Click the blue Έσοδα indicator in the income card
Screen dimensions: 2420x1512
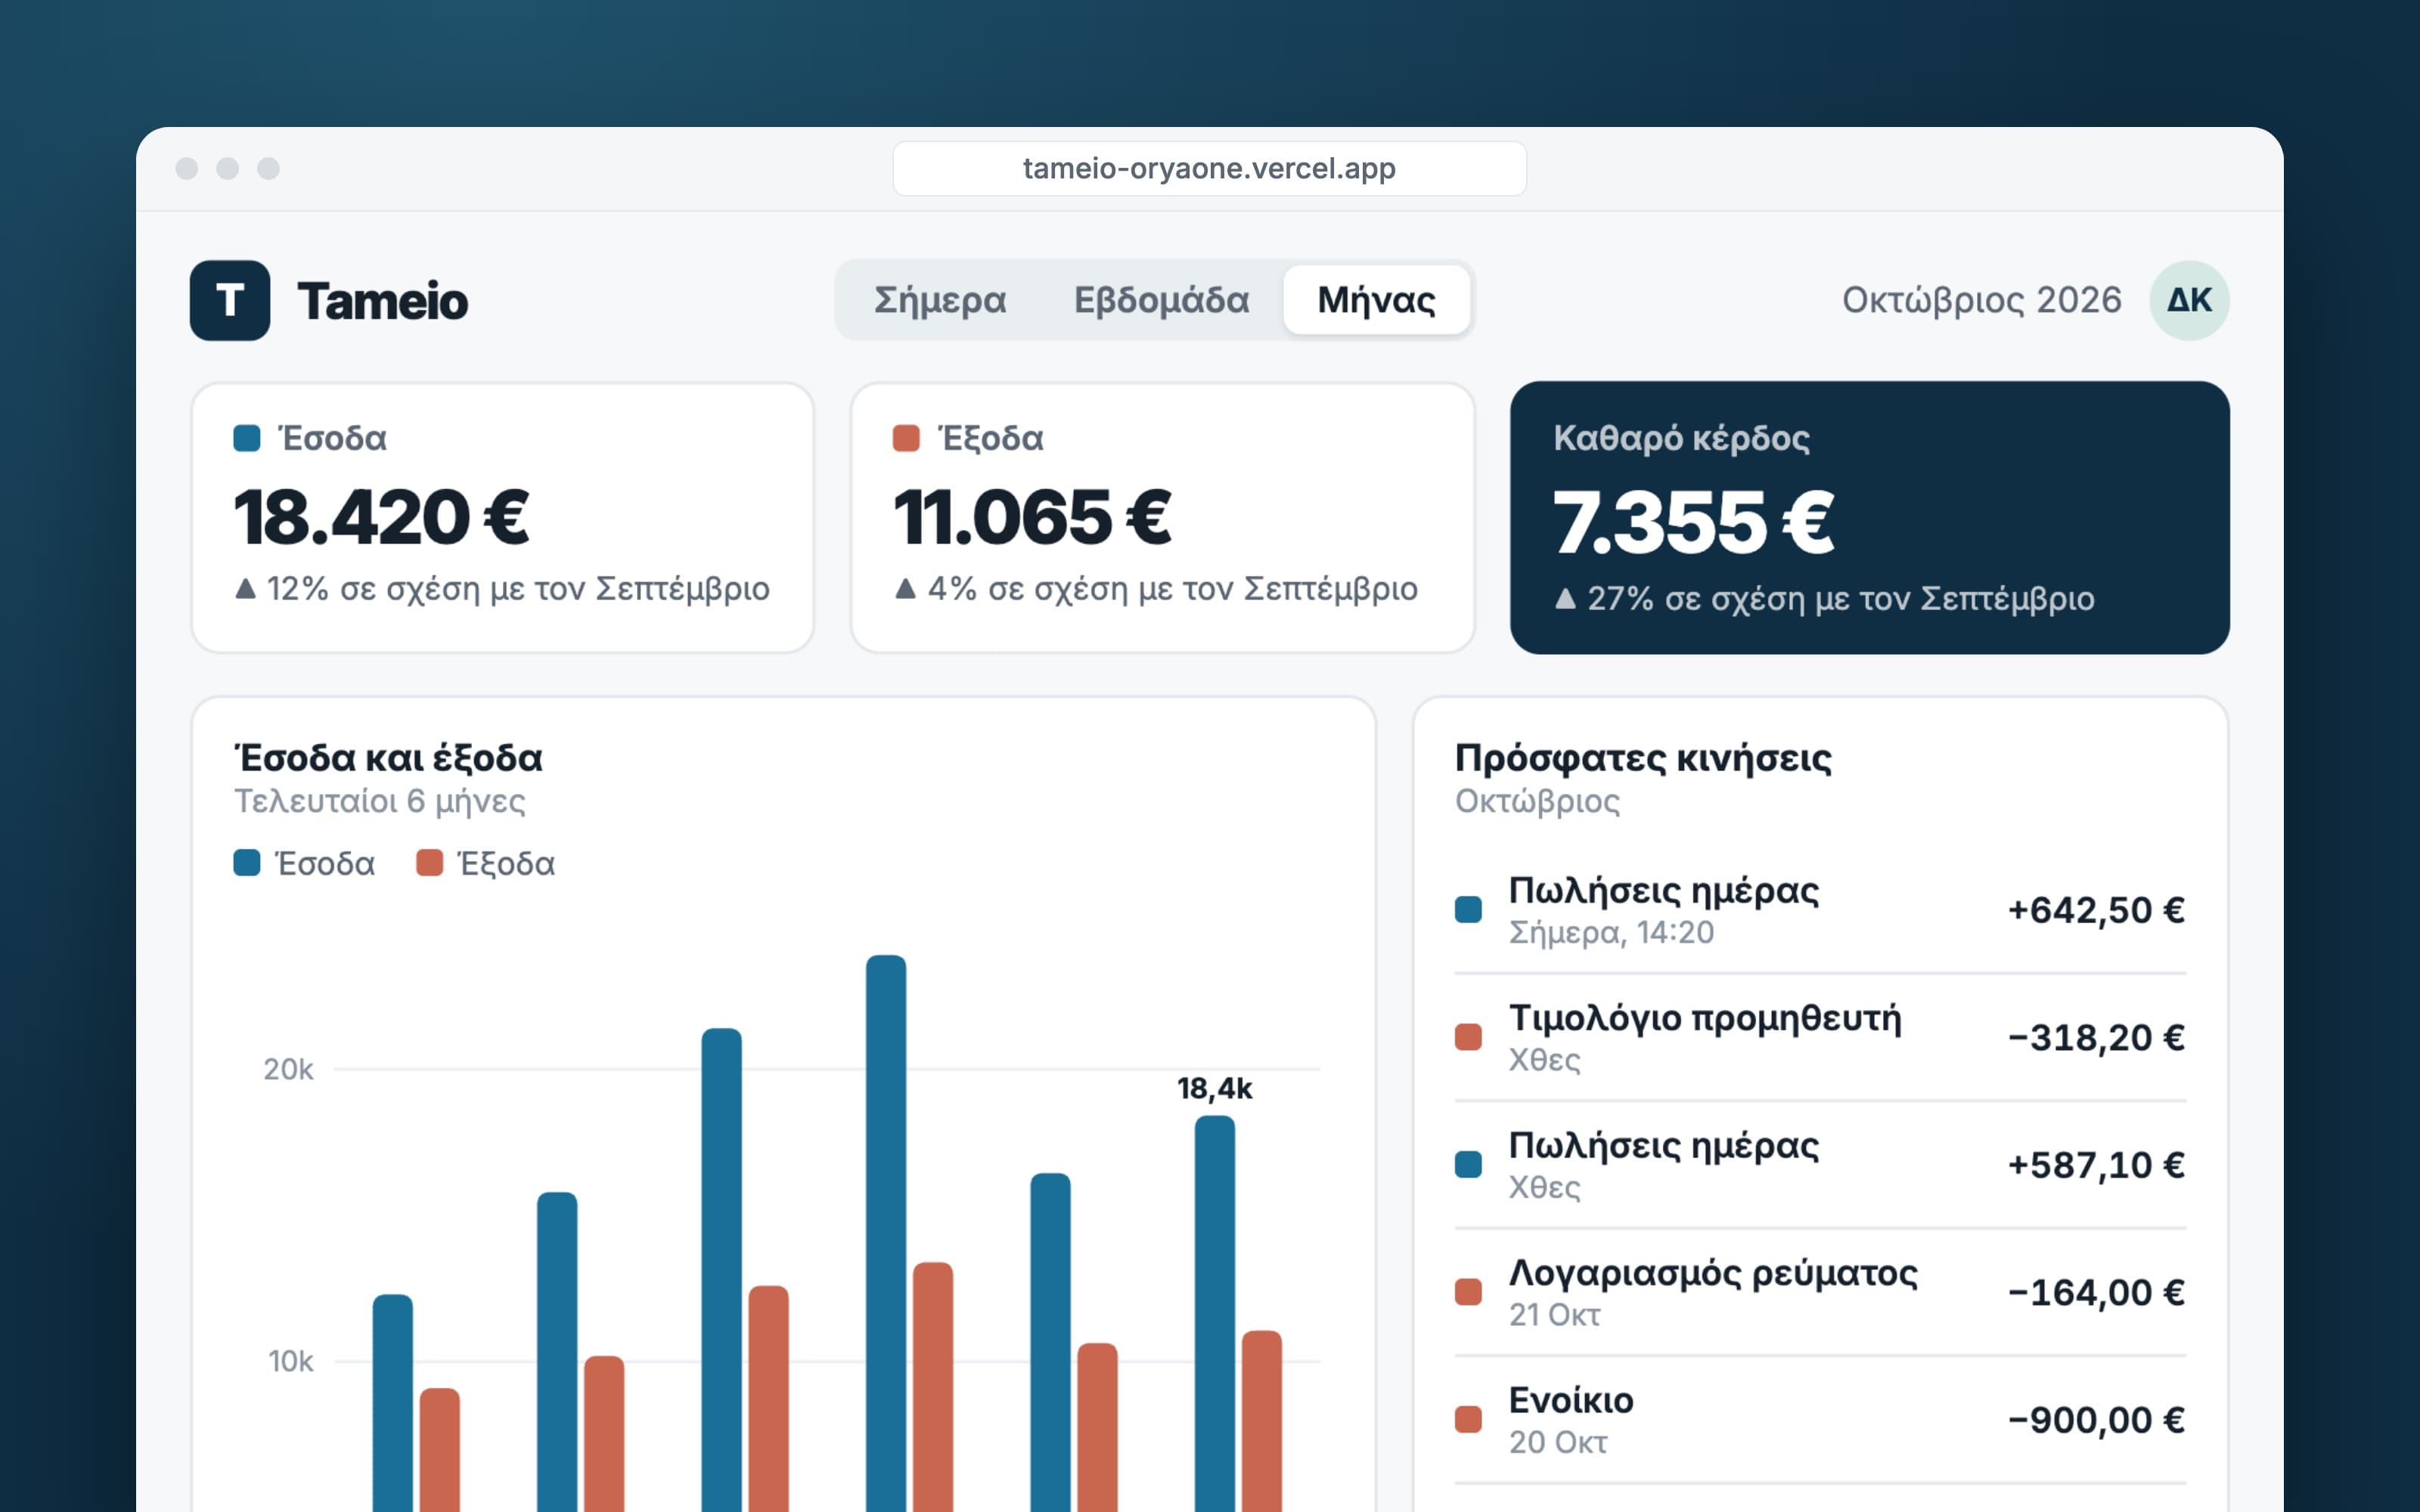point(246,438)
